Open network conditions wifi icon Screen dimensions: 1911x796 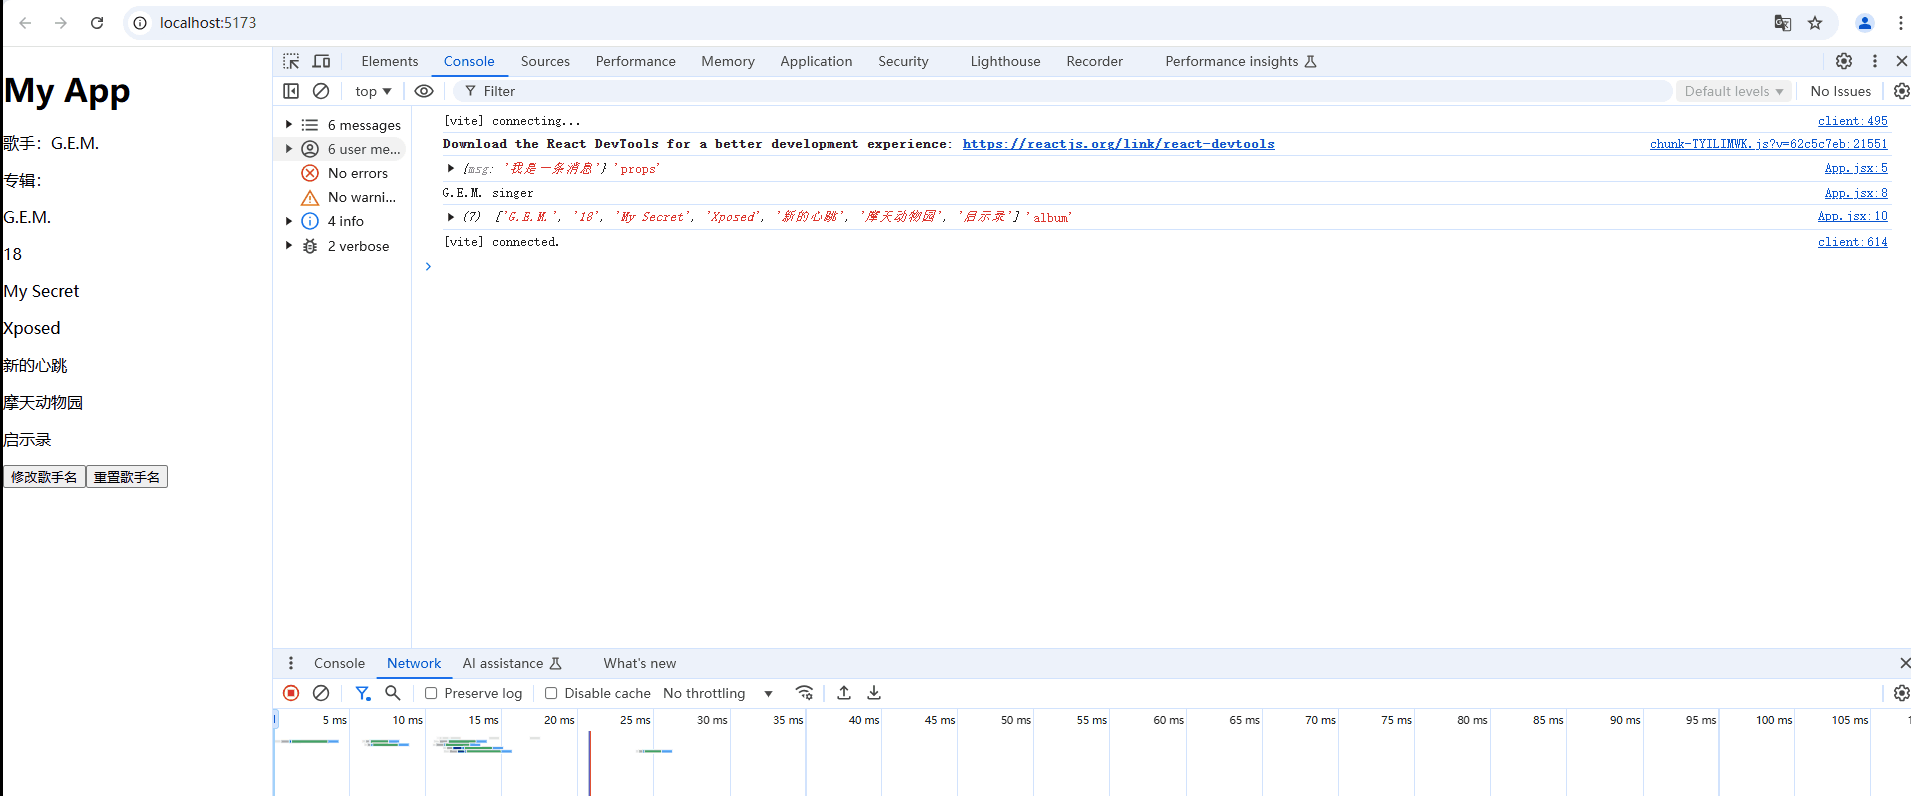[804, 693]
